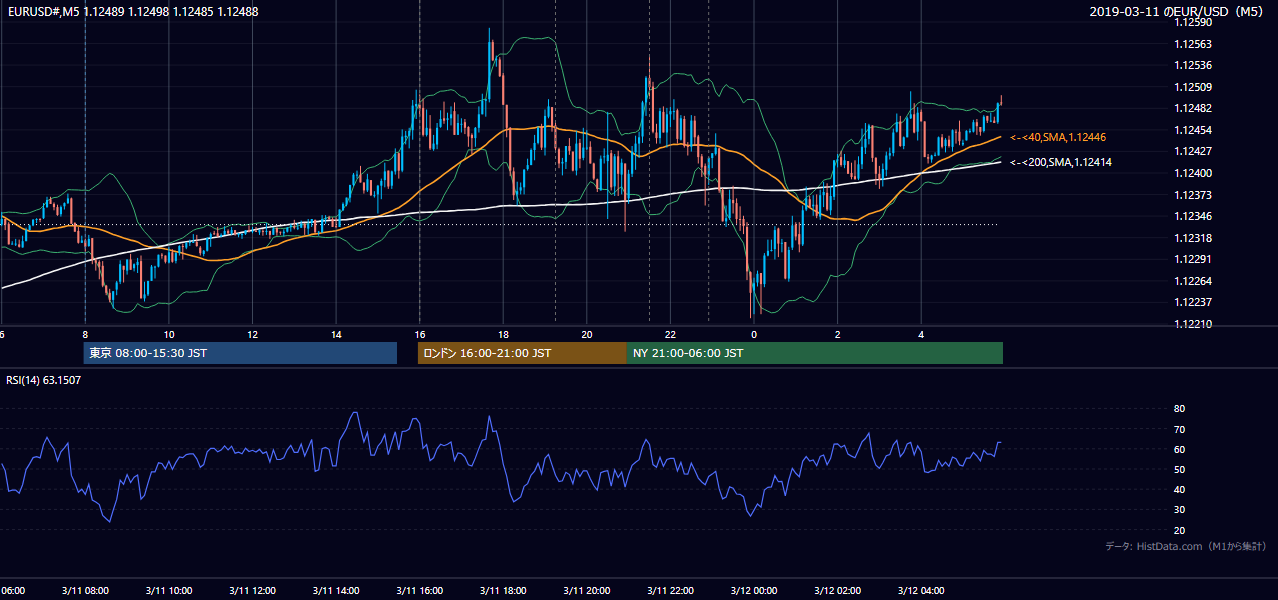1278x600 pixels.
Task: Click price level 1.12237 on axis
Action: click(1193, 302)
